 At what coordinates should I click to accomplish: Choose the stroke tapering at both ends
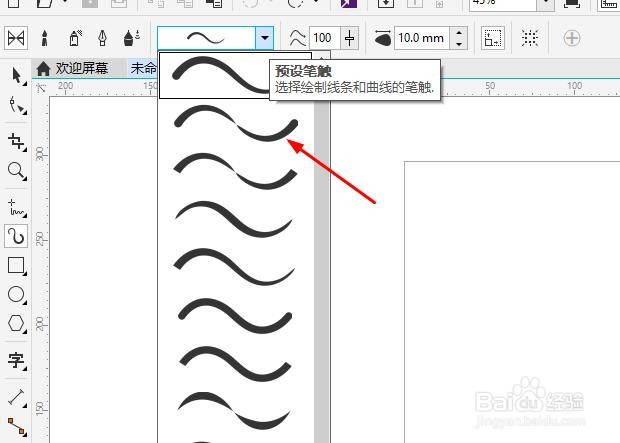234,219
